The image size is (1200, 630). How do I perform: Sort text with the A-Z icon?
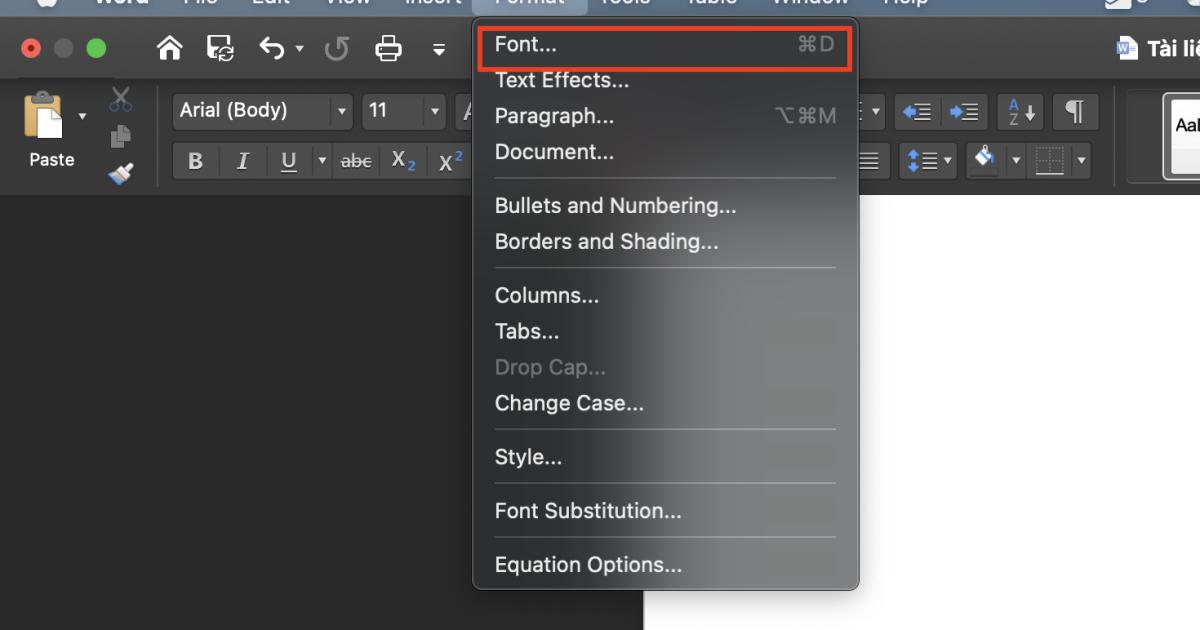click(x=1019, y=112)
